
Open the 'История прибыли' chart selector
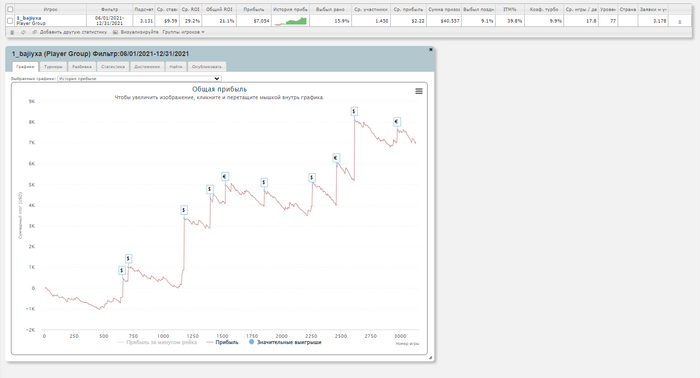[139, 79]
